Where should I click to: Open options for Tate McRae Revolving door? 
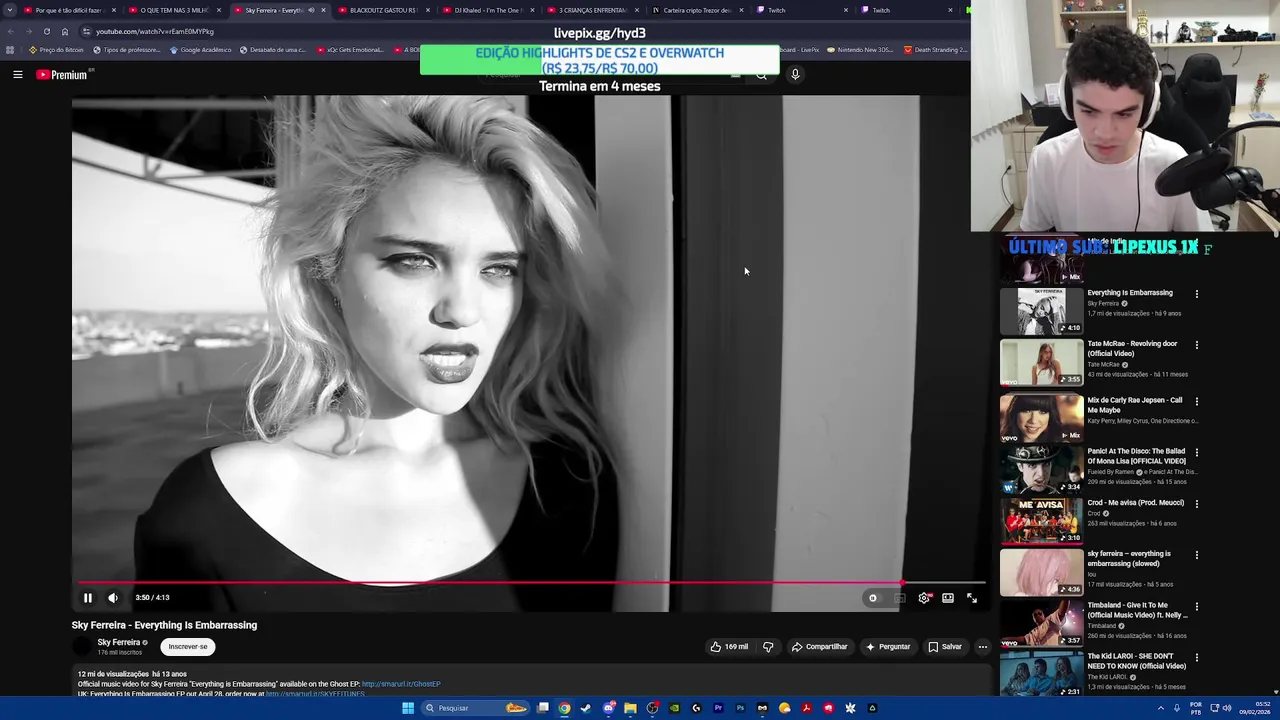click(x=1197, y=345)
